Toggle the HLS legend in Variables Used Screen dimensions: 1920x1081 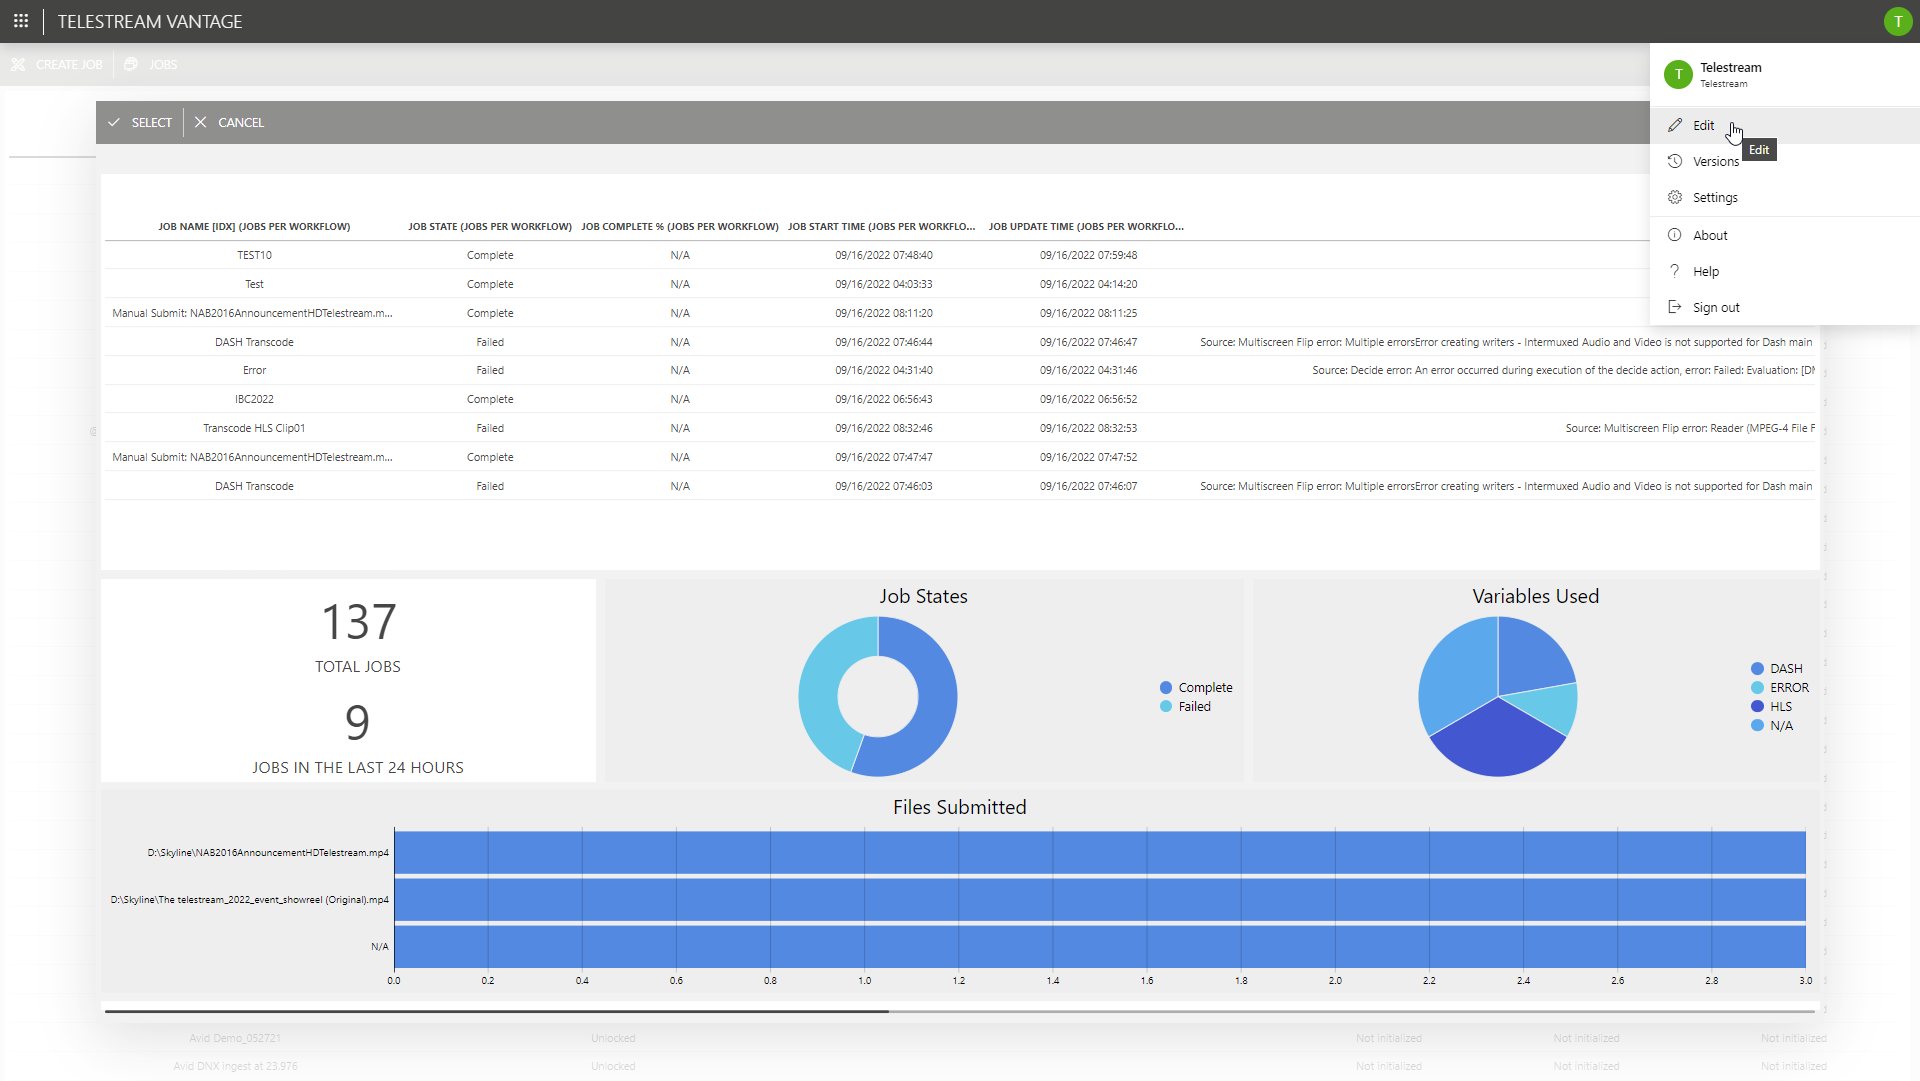[x=1771, y=707]
